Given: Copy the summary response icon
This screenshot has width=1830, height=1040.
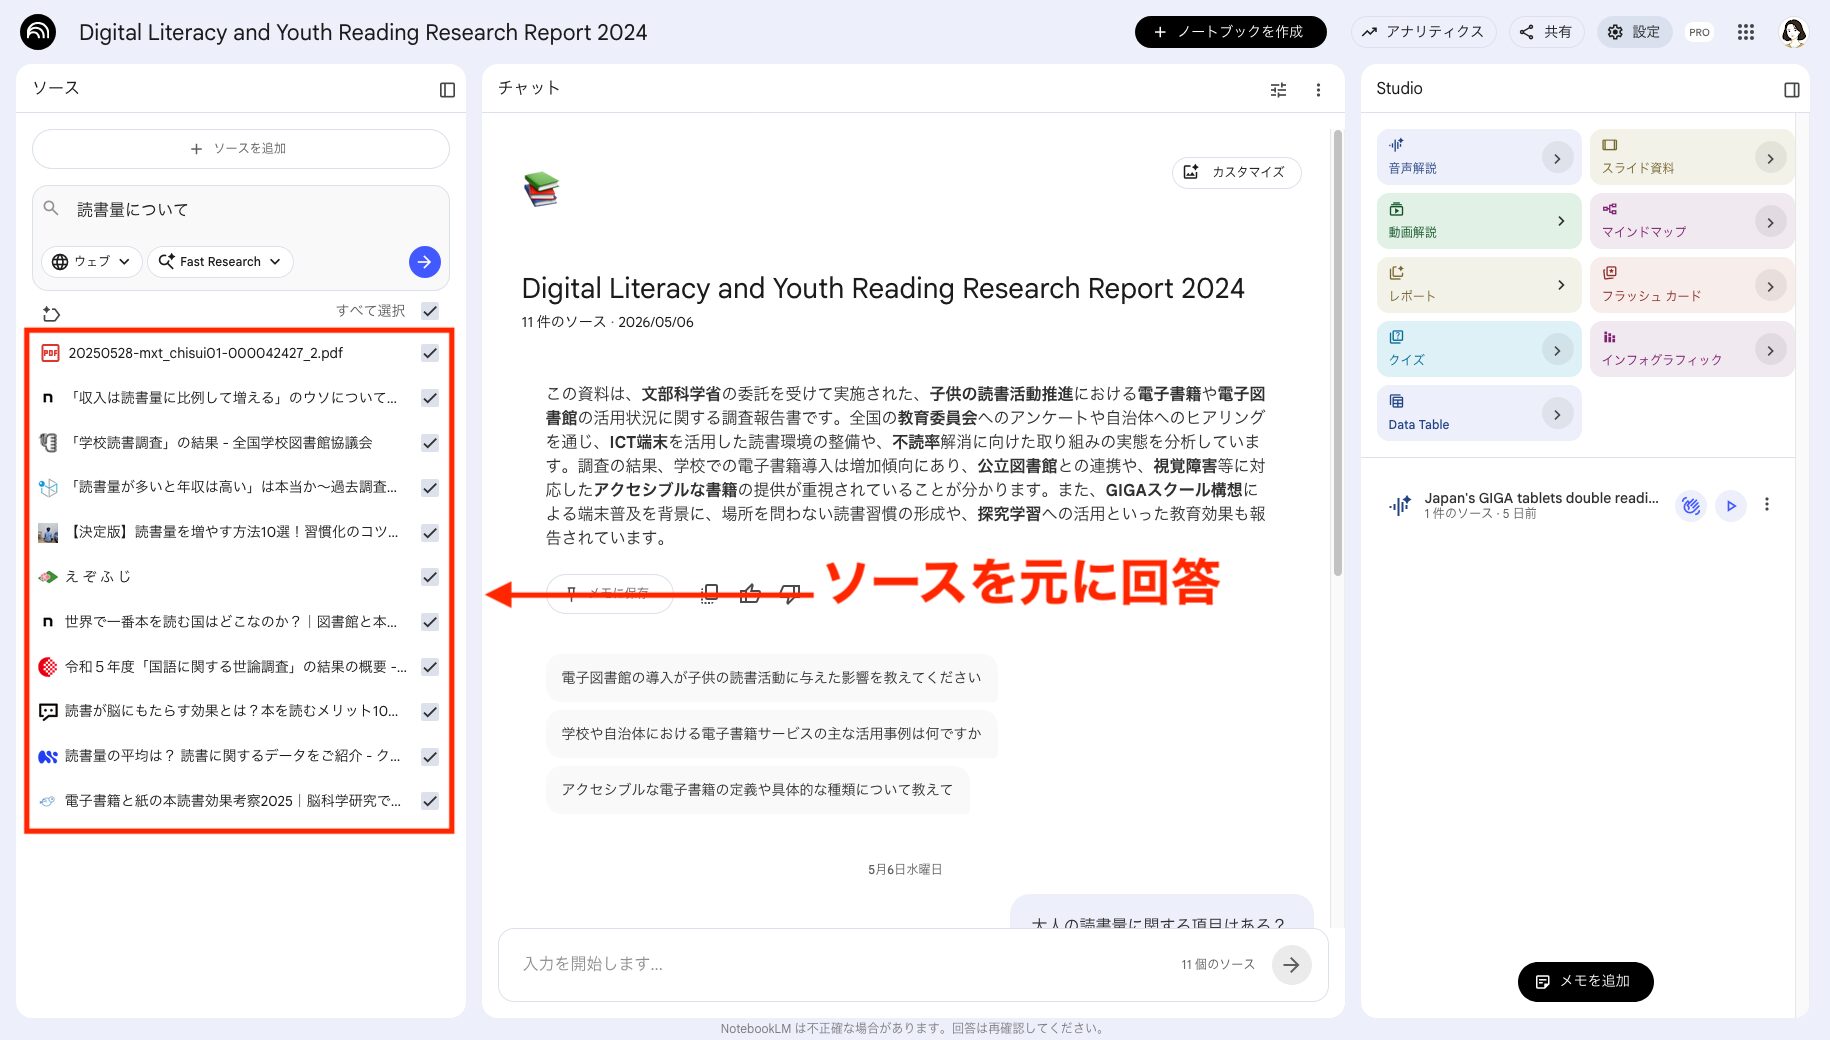Looking at the screenshot, I should click(709, 594).
